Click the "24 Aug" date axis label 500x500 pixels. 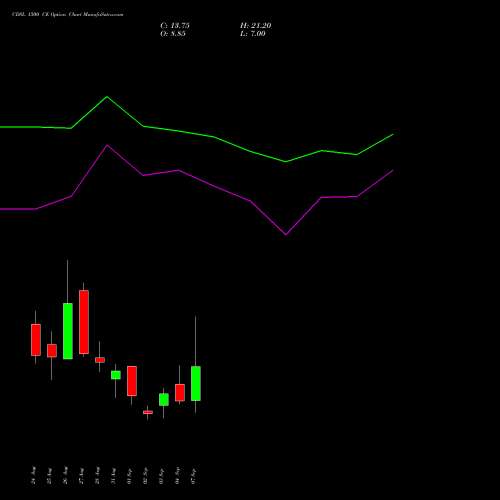click(x=34, y=476)
